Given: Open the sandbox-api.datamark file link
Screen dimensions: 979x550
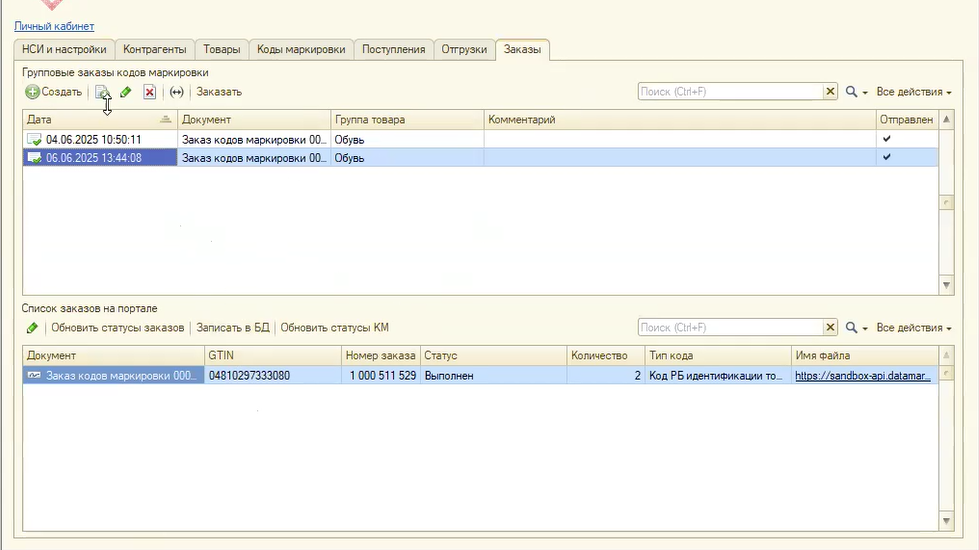Looking at the screenshot, I should coord(862,376).
